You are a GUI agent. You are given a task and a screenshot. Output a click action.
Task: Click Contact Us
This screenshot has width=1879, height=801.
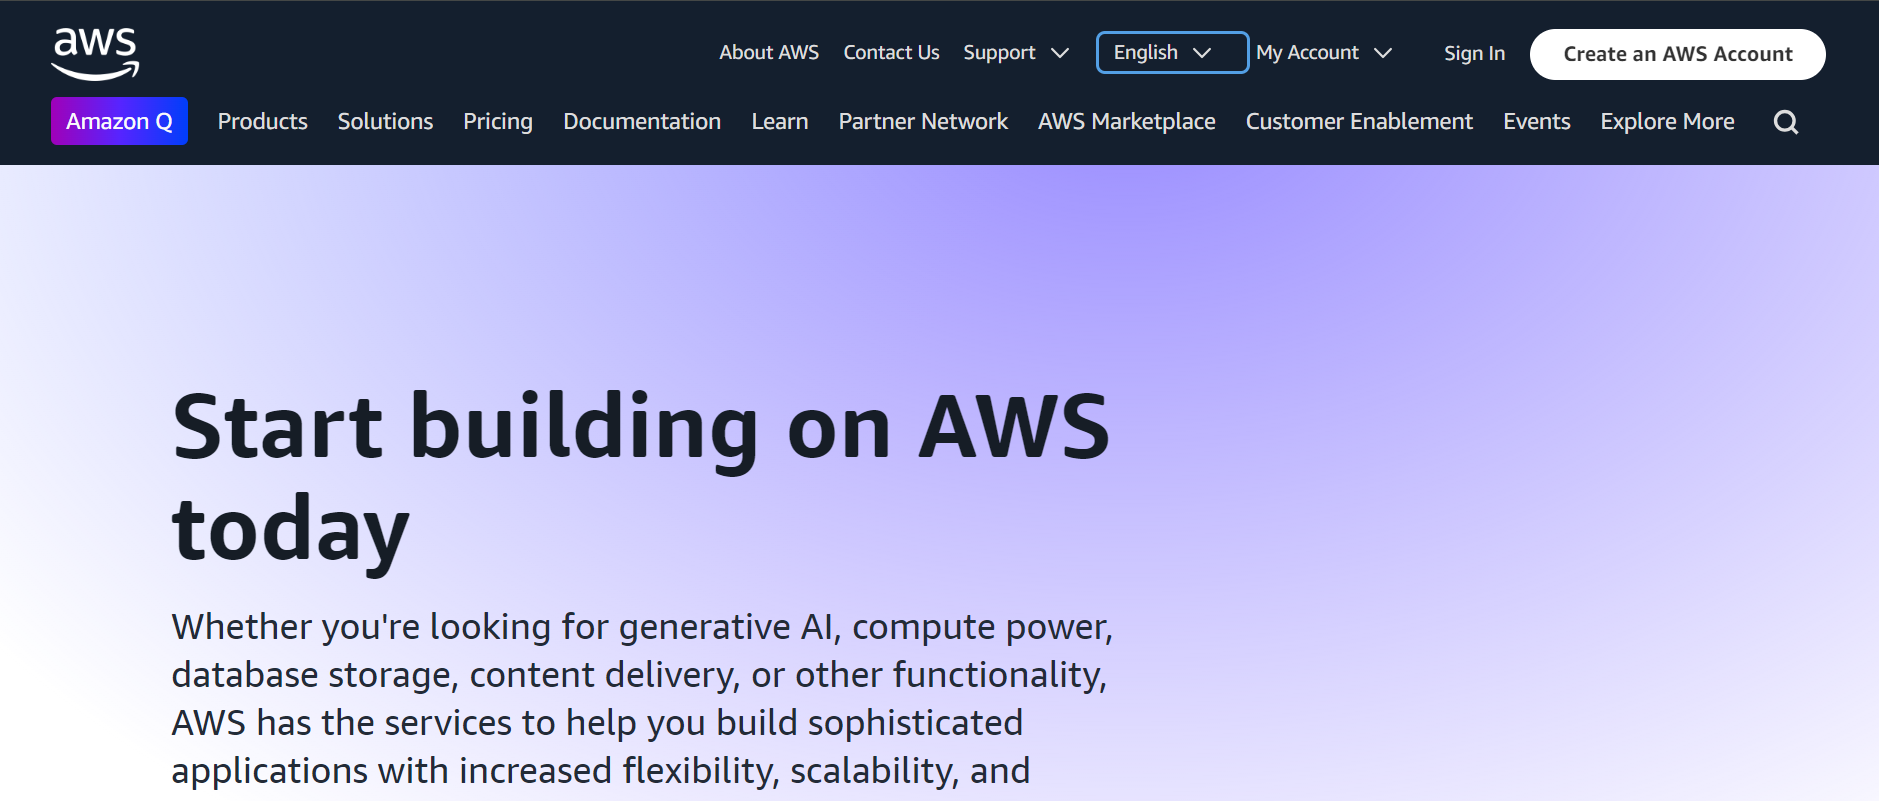890,52
